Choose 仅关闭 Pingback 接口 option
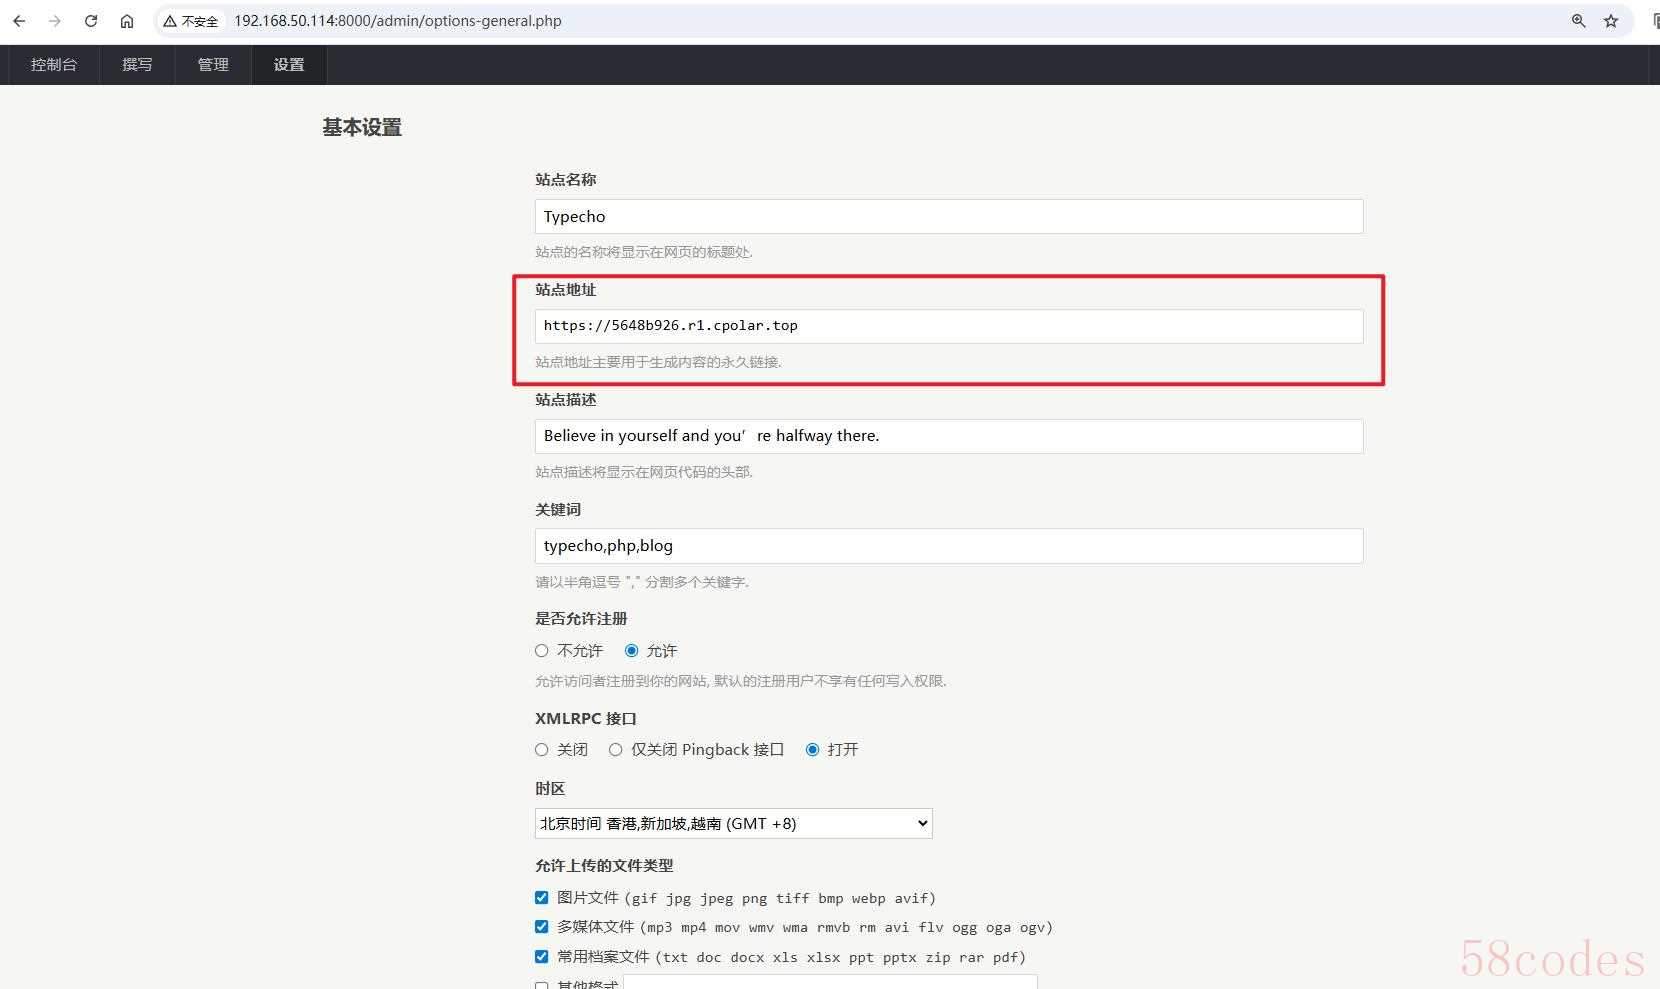The image size is (1660, 989). coord(616,750)
